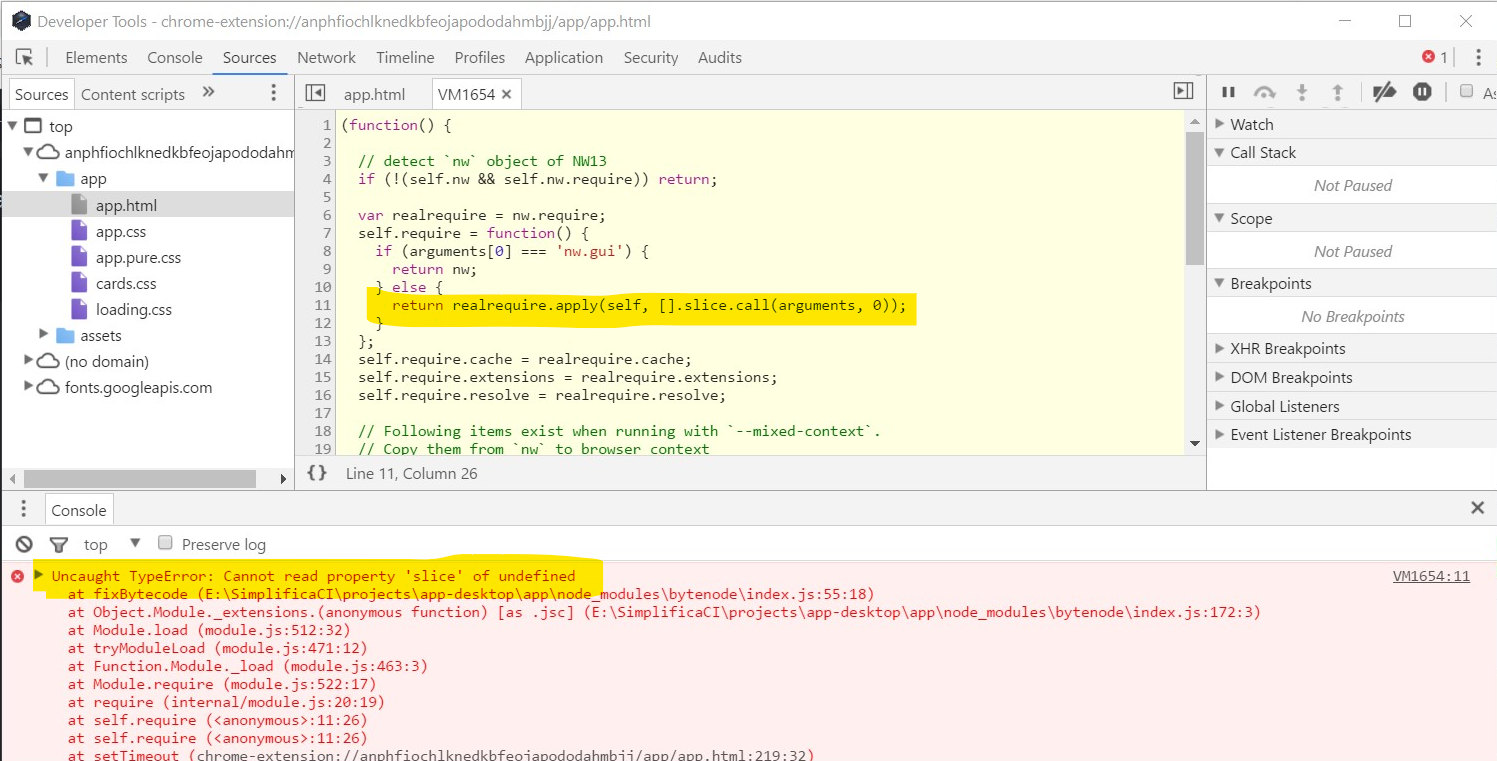
Task: Expand the Uncaught TypeError stack trace arrow
Action: [x=39, y=575]
